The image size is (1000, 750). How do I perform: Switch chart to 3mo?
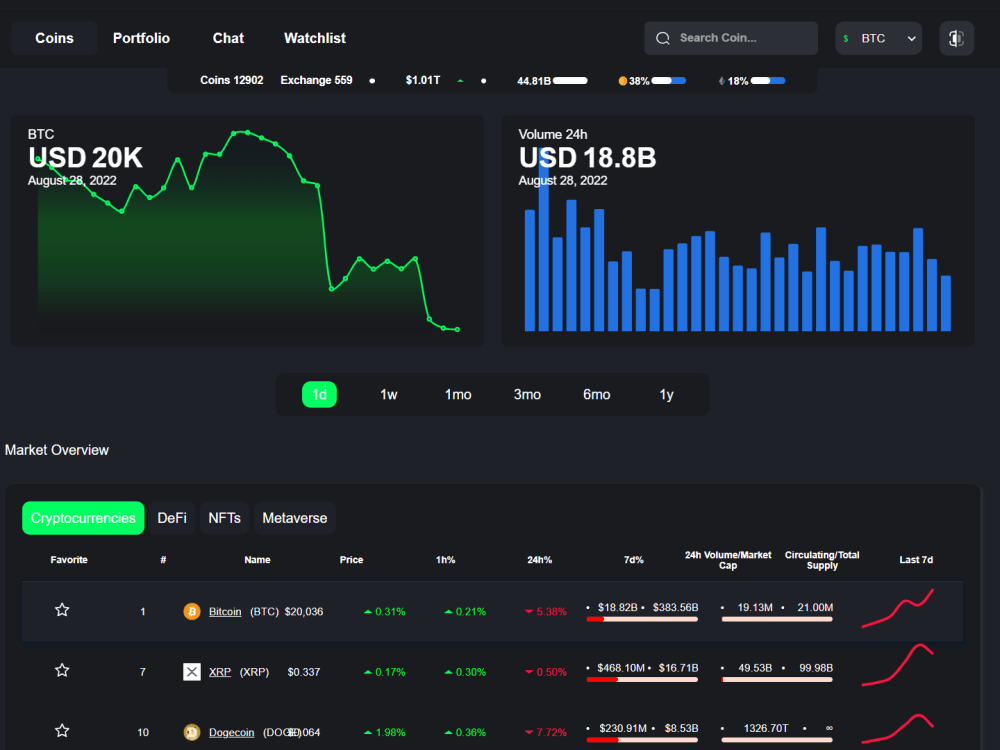tap(527, 395)
